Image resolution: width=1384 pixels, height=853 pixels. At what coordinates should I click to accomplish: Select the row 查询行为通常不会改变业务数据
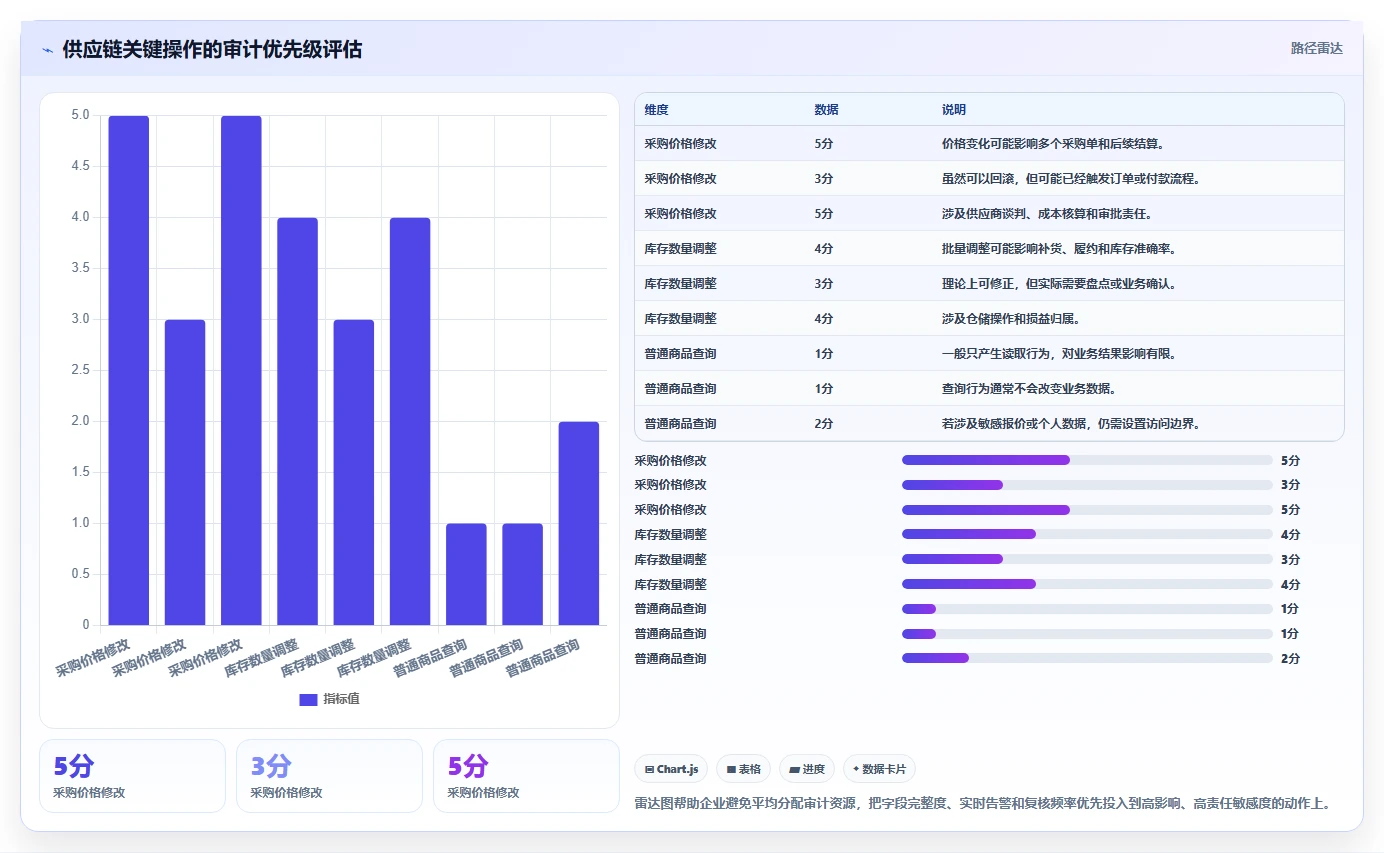tap(989, 389)
